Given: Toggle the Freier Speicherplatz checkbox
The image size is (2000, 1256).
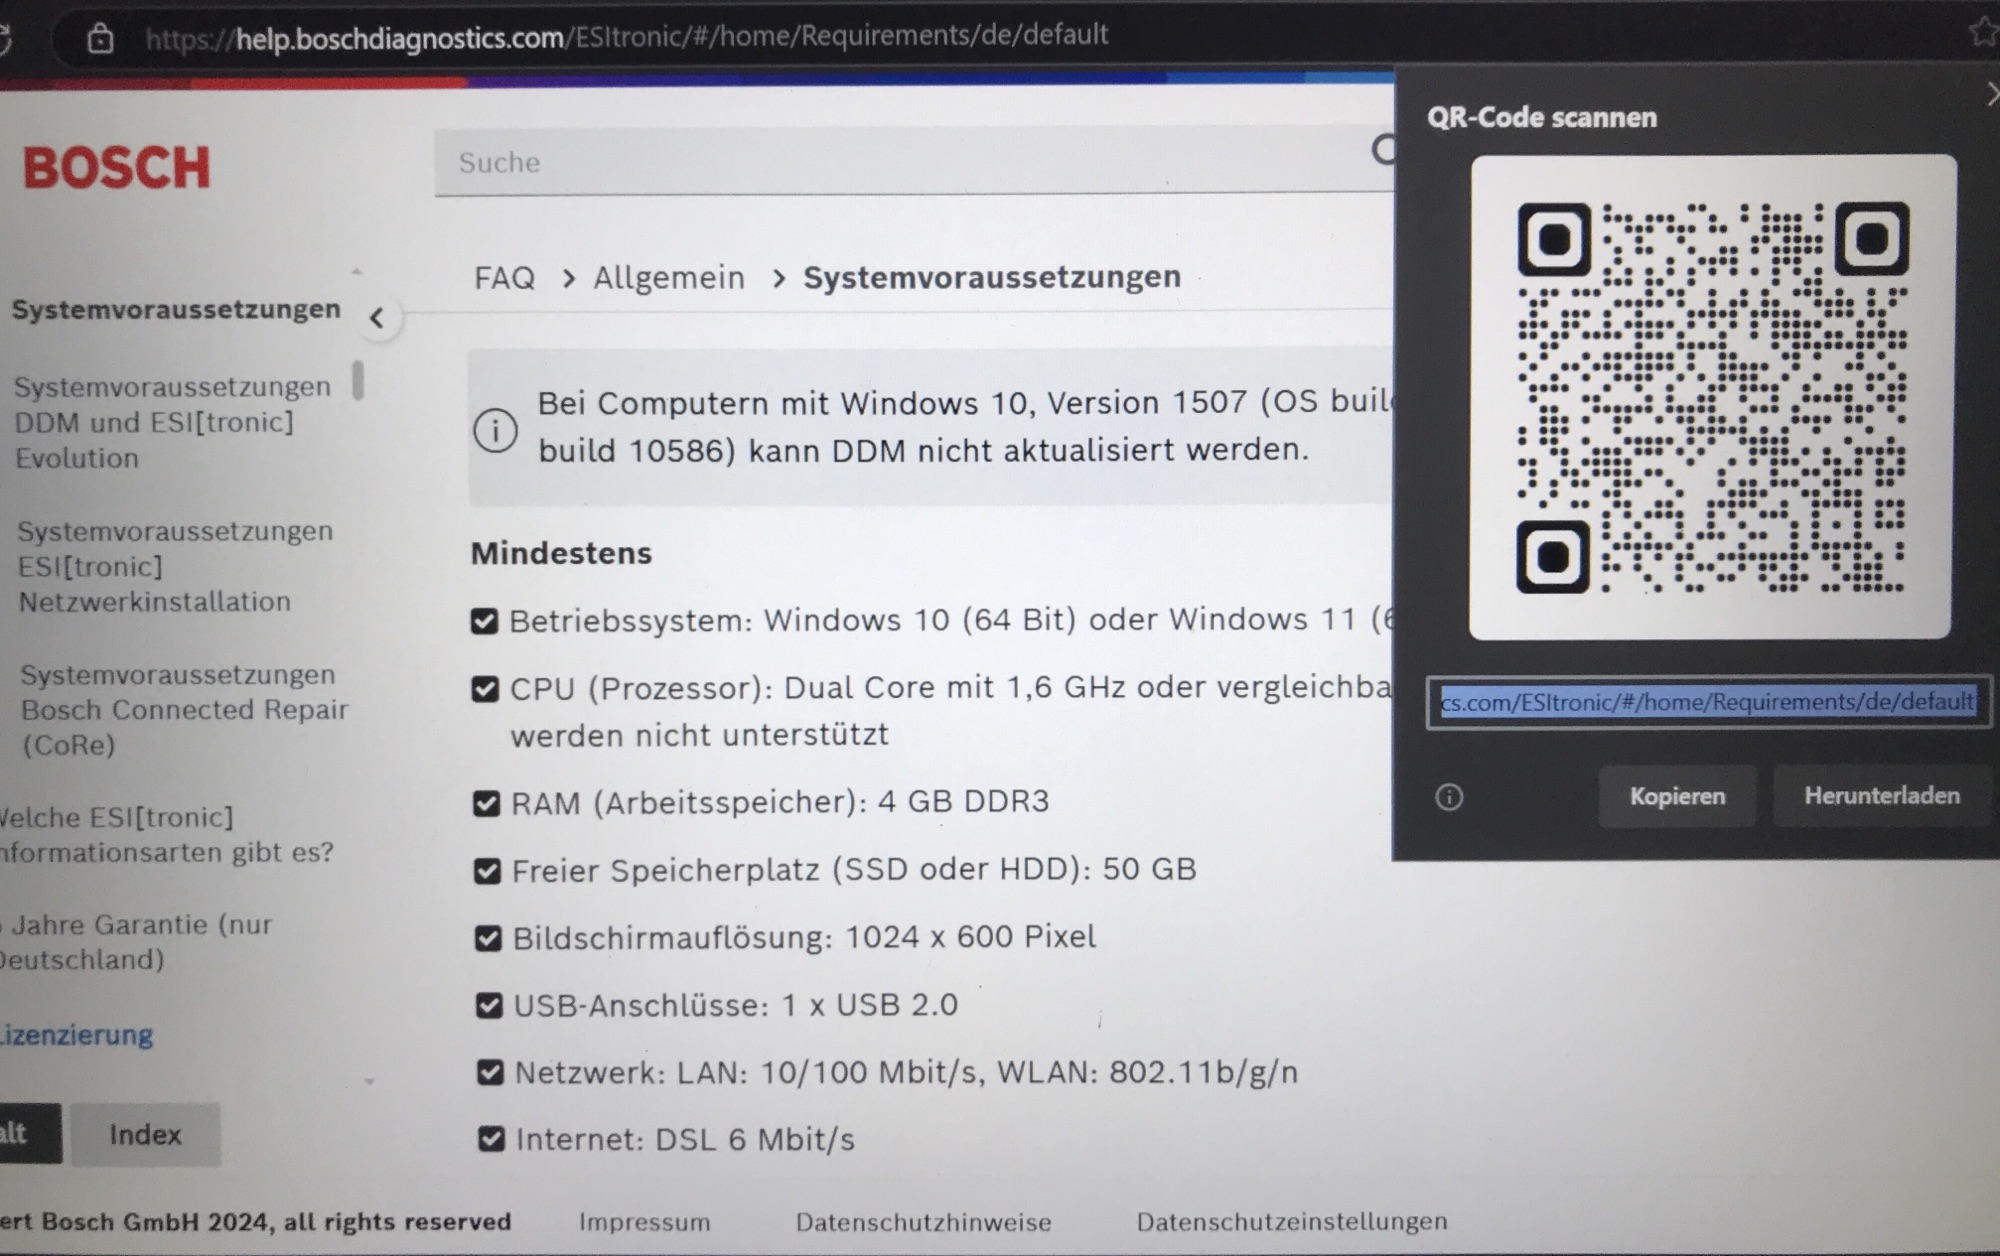Looking at the screenshot, I should tap(487, 871).
